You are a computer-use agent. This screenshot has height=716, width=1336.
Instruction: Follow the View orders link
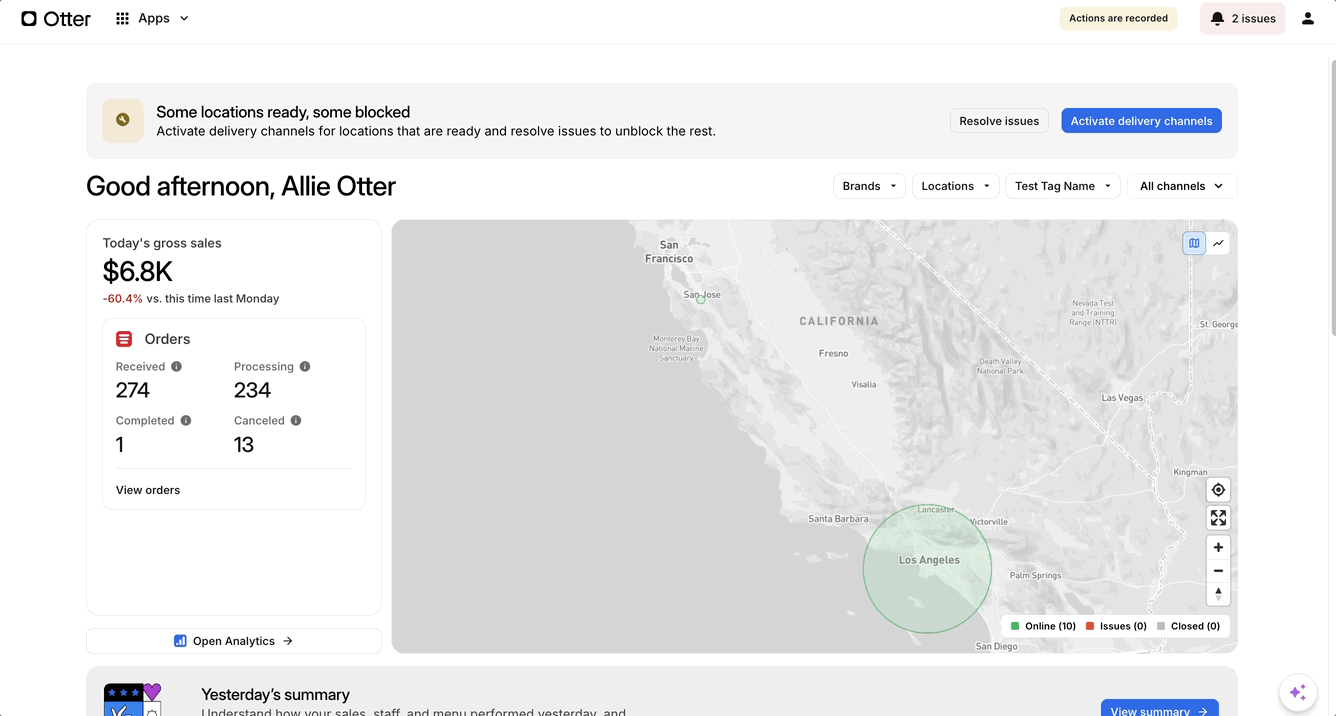tap(148, 490)
